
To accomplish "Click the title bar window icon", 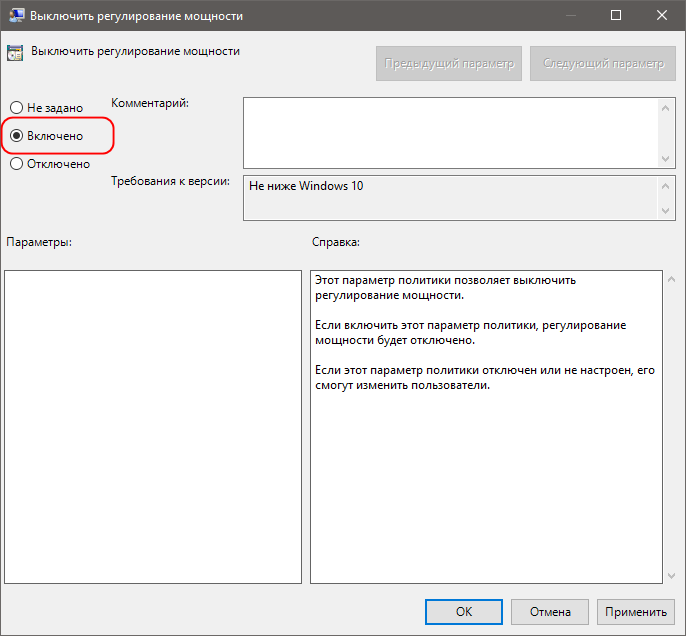I will [x=16, y=15].
